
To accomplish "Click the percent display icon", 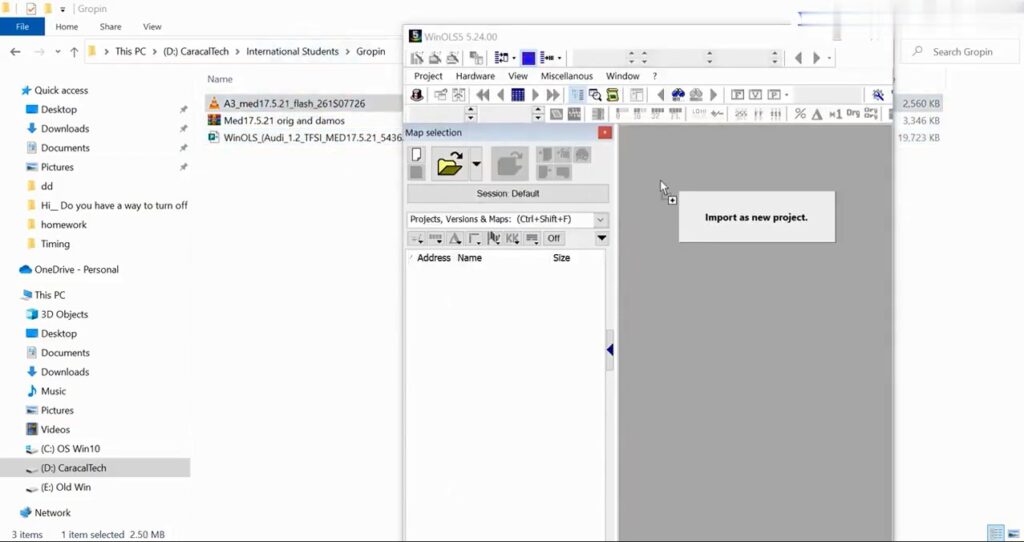I will click(x=800, y=114).
